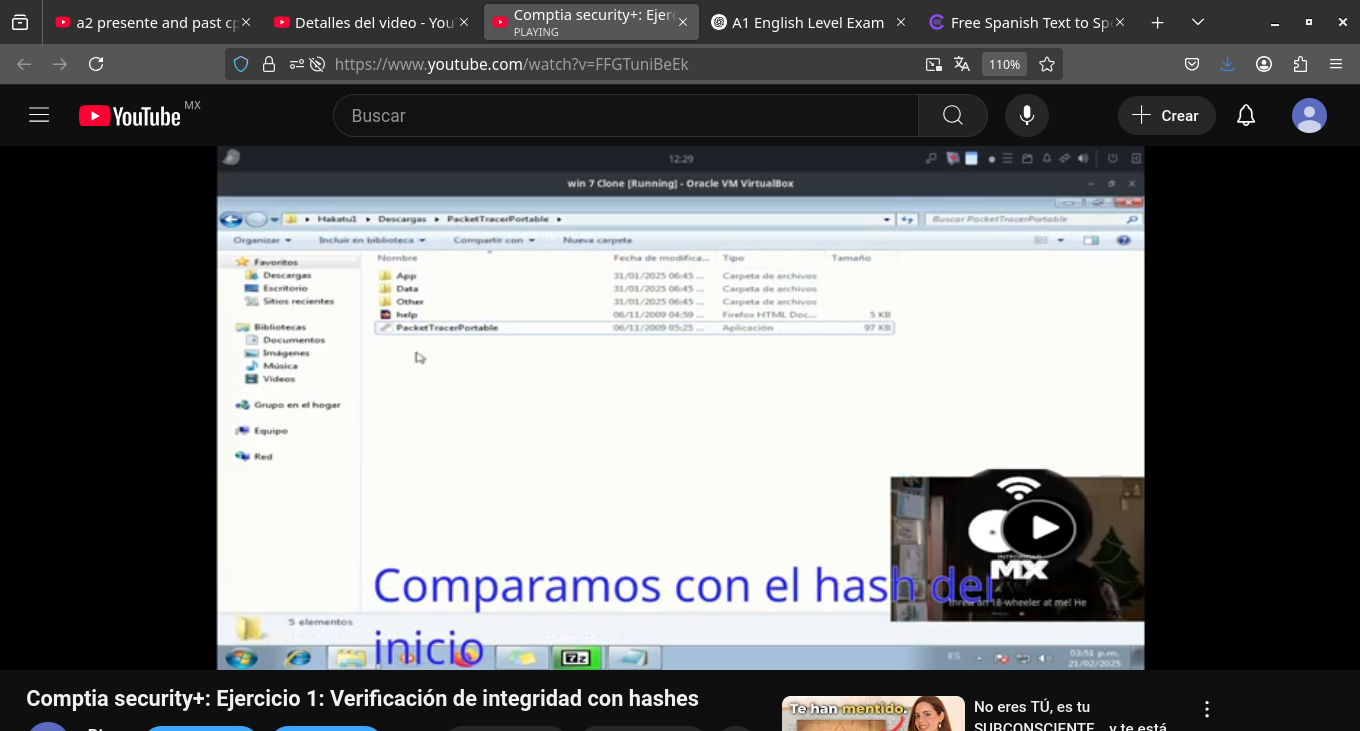Expand the list all tabs chevron
This screenshot has height=731, width=1360.
(1198, 22)
